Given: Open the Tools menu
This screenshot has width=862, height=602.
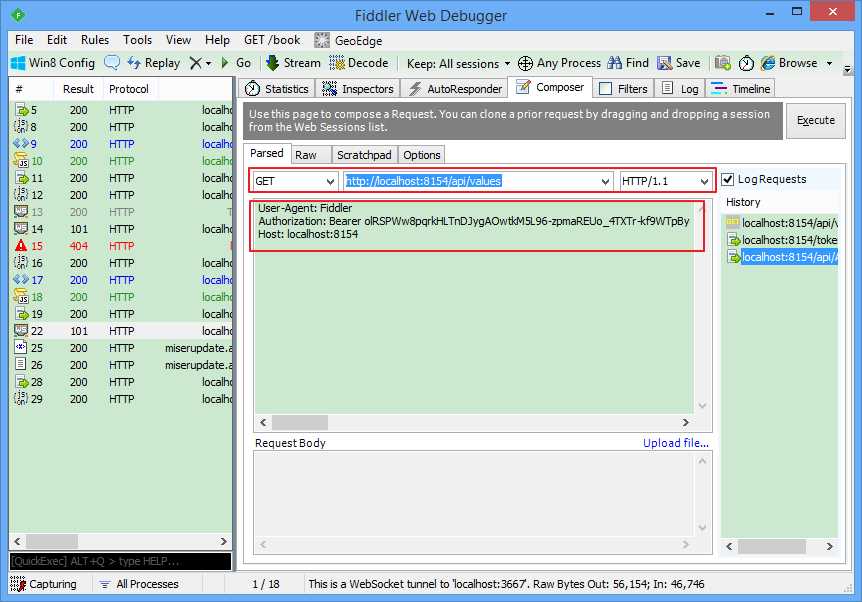Looking at the screenshot, I should [x=137, y=40].
